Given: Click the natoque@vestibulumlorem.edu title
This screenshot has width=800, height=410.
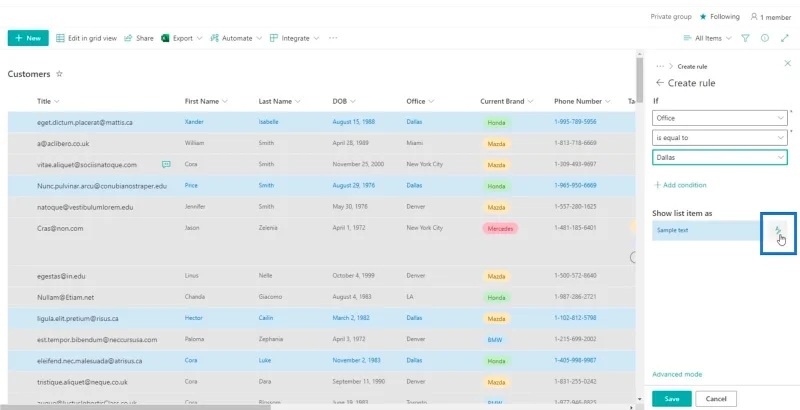Looking at the screenshot, I should 85,208.
